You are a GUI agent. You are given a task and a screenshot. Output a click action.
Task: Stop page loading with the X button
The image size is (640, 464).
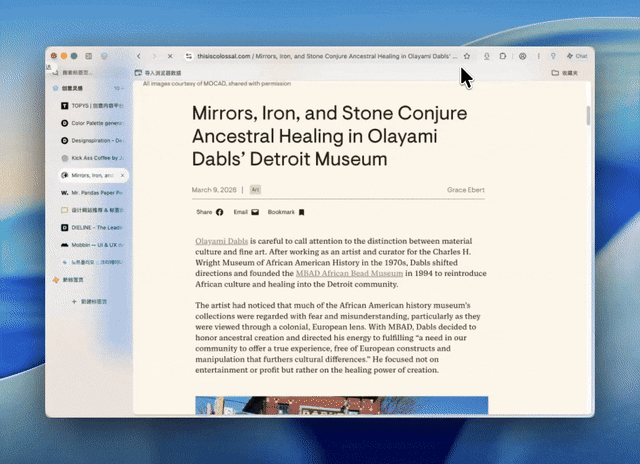pyautogui.click(x=170, y=56)
